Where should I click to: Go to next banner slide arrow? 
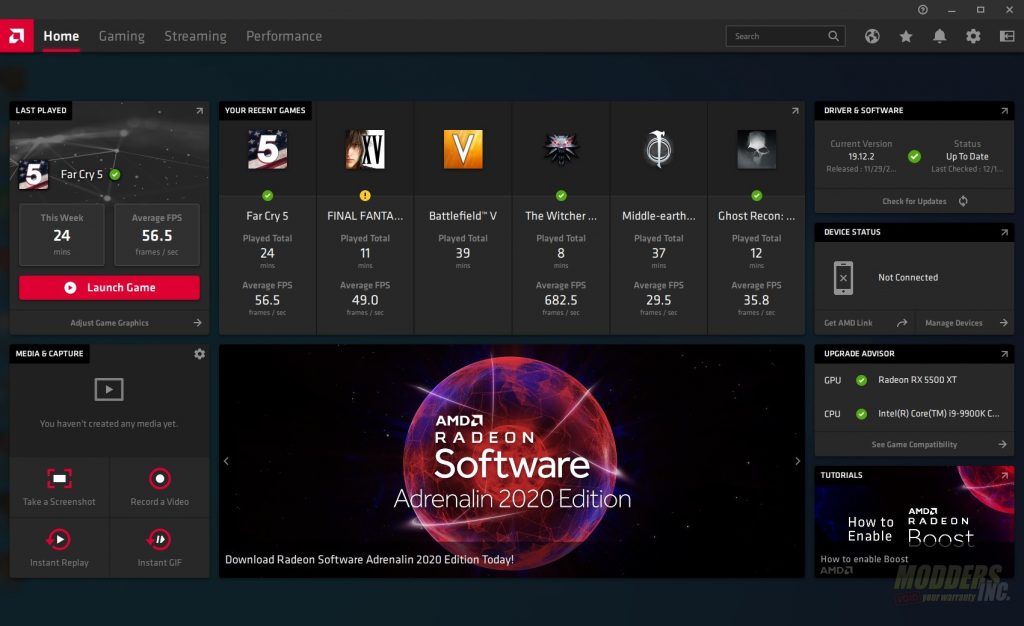(x=797, y=461)
